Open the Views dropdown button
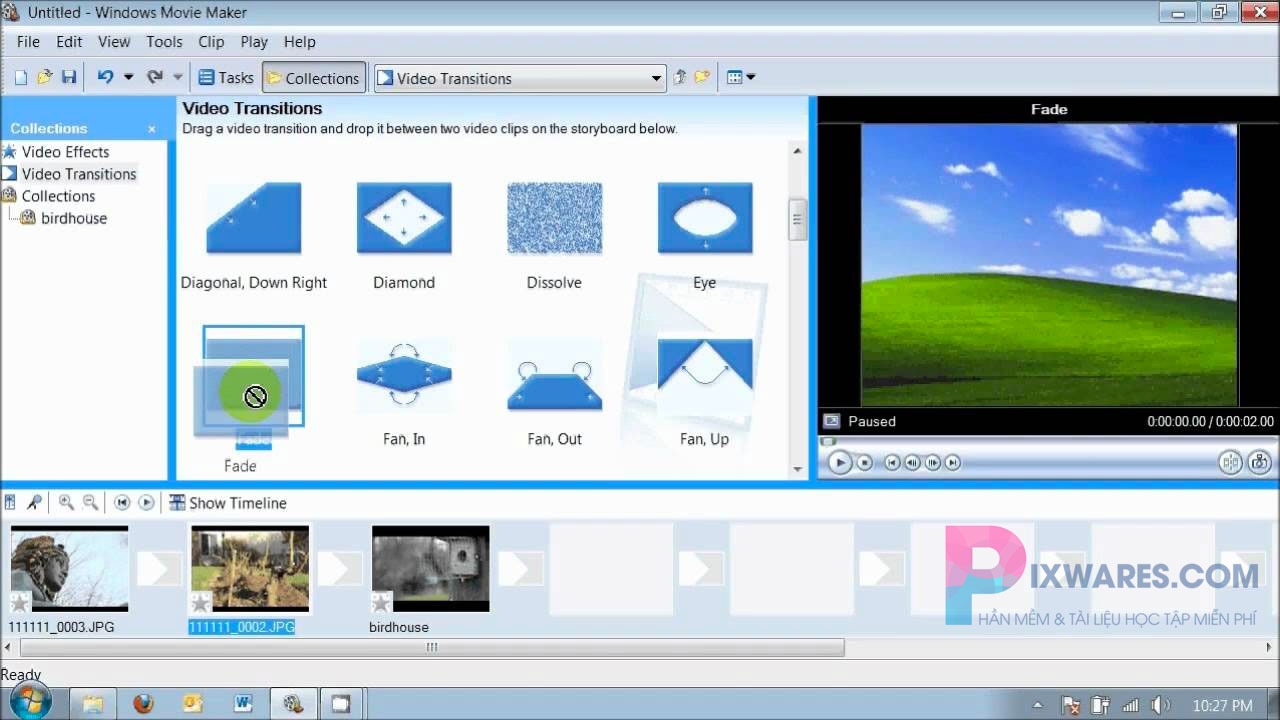 741,77
